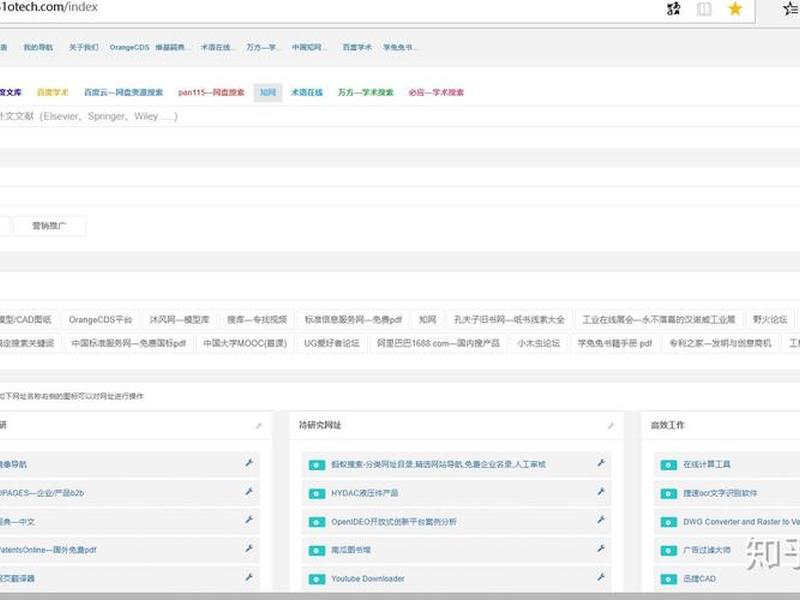This screenshot has height=600, width=800.
Task: Click the 营销推广 button
Action: 49,226
